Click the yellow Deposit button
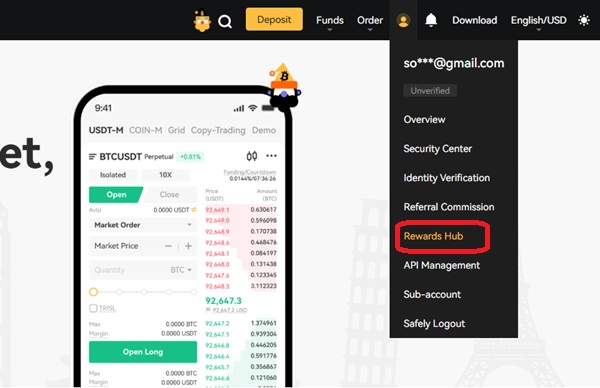 (x=274, y=19)
